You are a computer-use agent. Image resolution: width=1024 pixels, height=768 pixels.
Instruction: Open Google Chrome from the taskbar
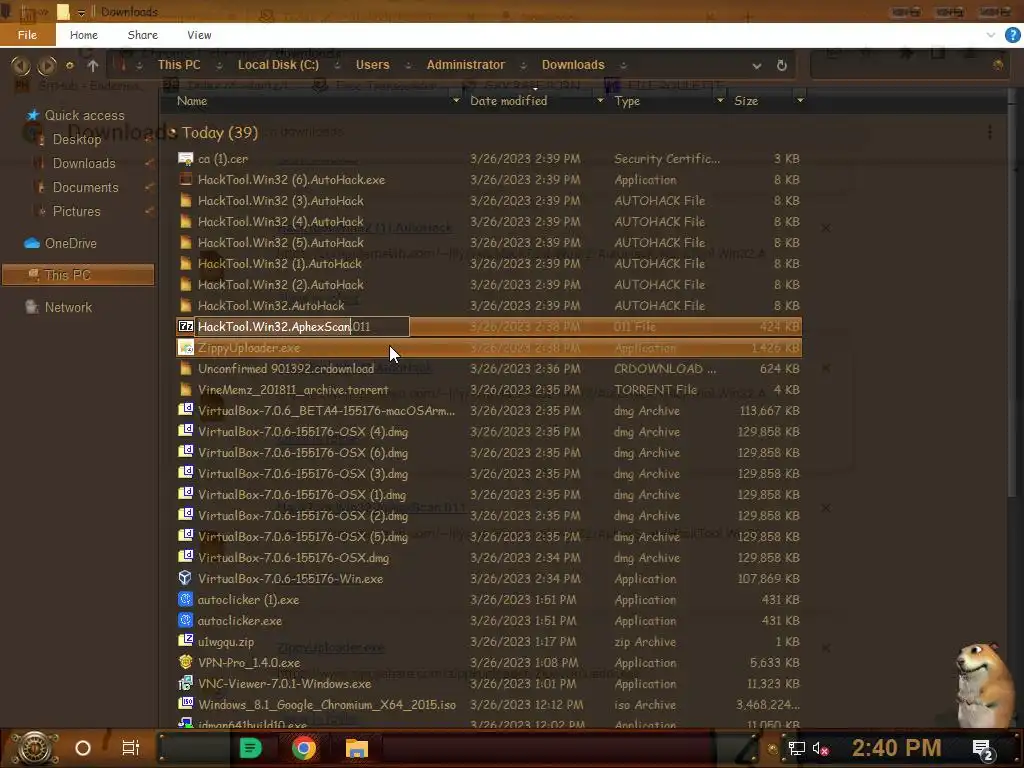304,748
